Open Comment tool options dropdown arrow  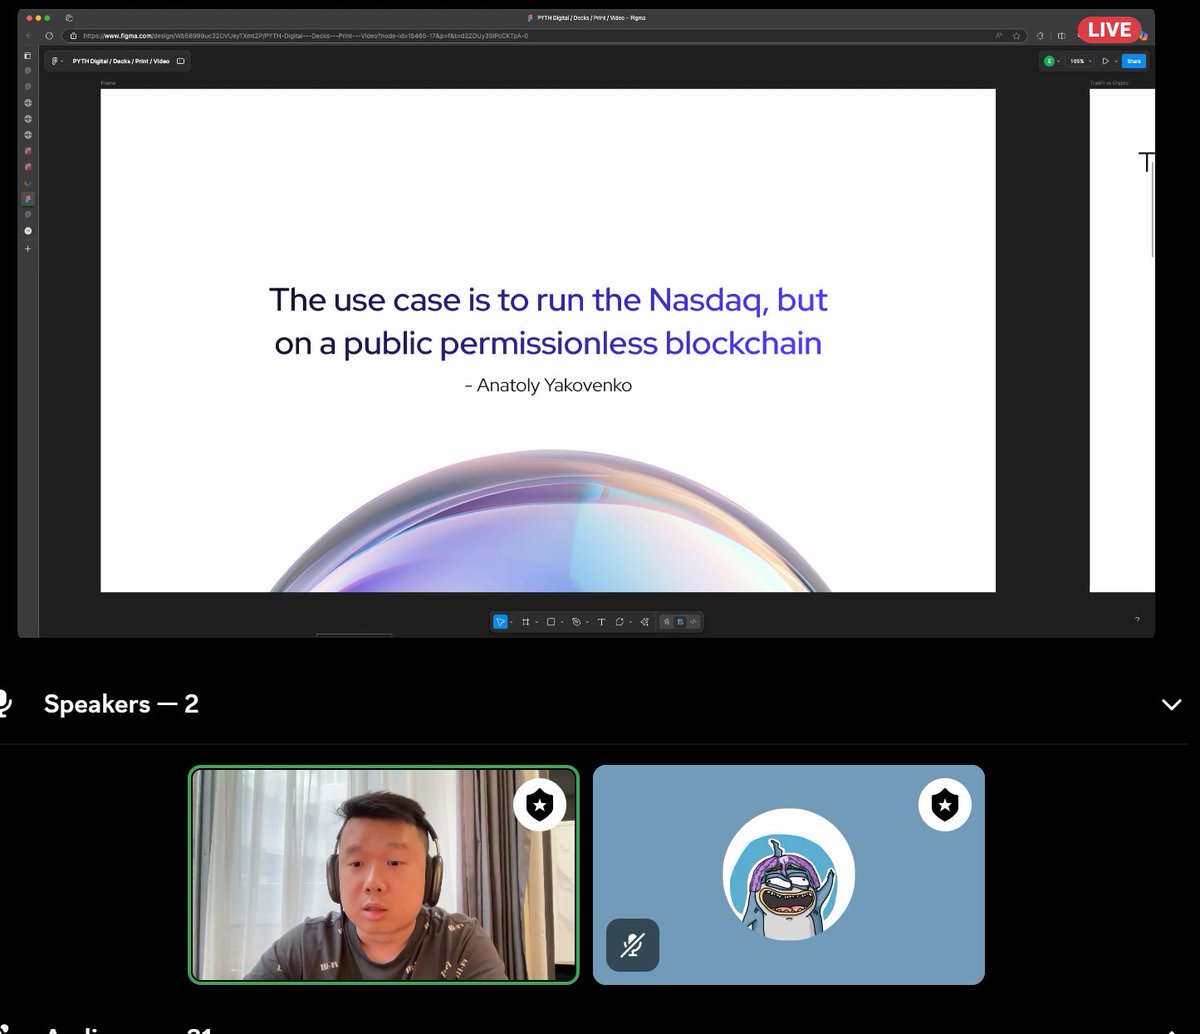click(631, 622)
